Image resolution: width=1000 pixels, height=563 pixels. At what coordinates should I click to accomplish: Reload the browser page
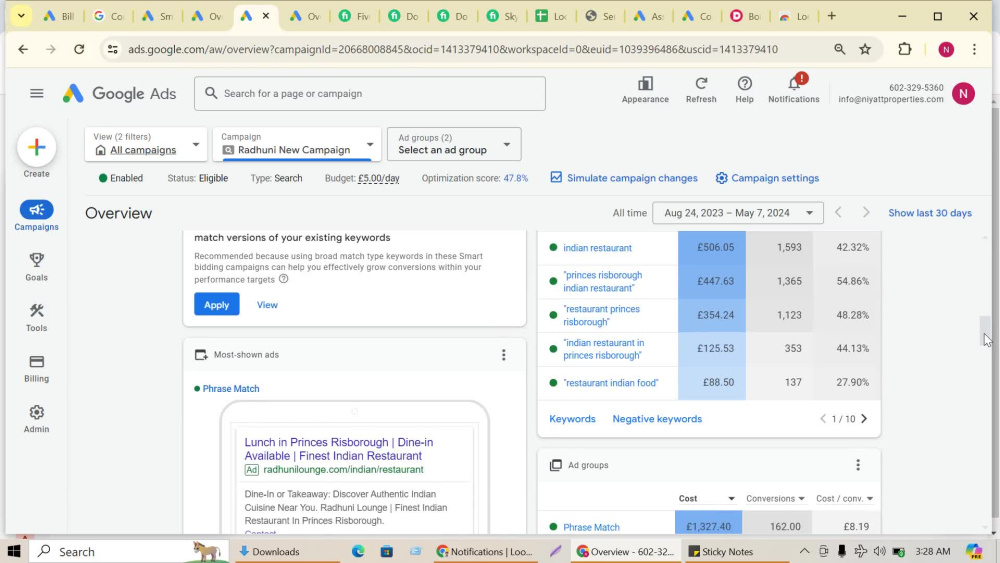point(79,49)
